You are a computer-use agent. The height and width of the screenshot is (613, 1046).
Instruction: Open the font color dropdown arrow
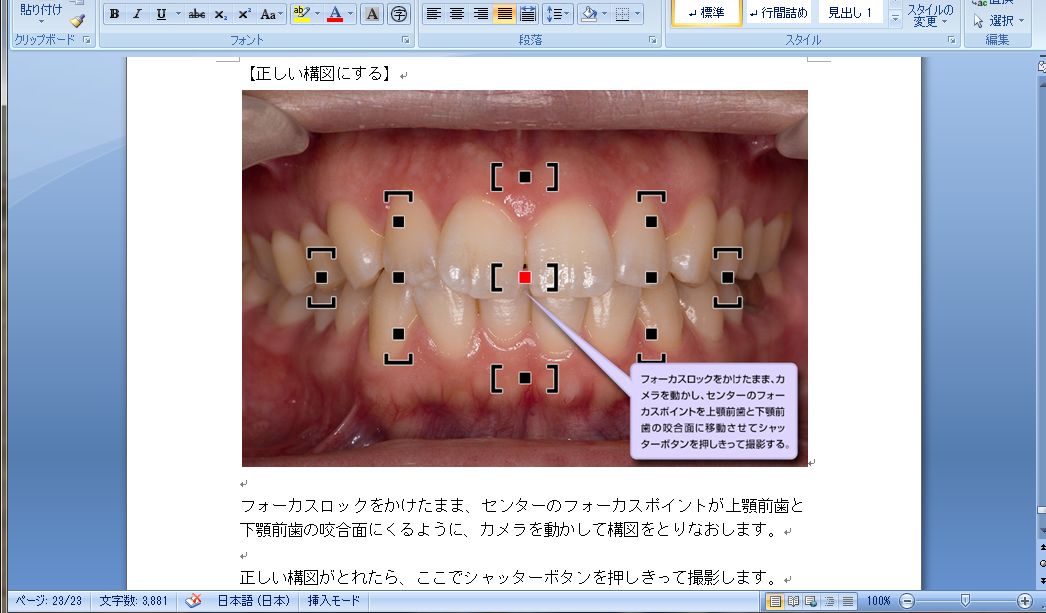click(x=351, y=14)
